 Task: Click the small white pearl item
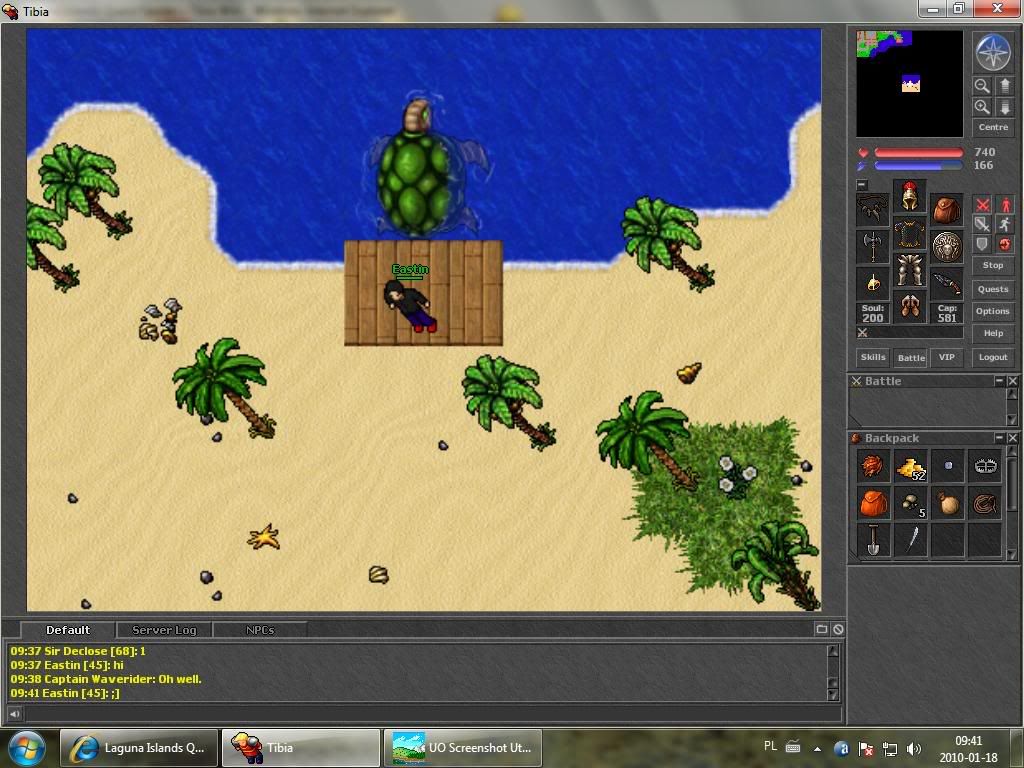948,466
